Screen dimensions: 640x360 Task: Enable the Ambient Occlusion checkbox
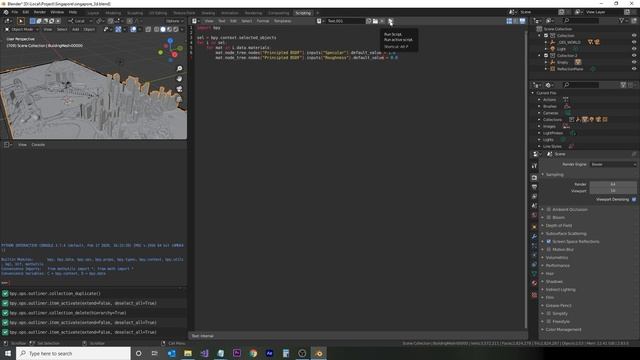tap(549, 209)
